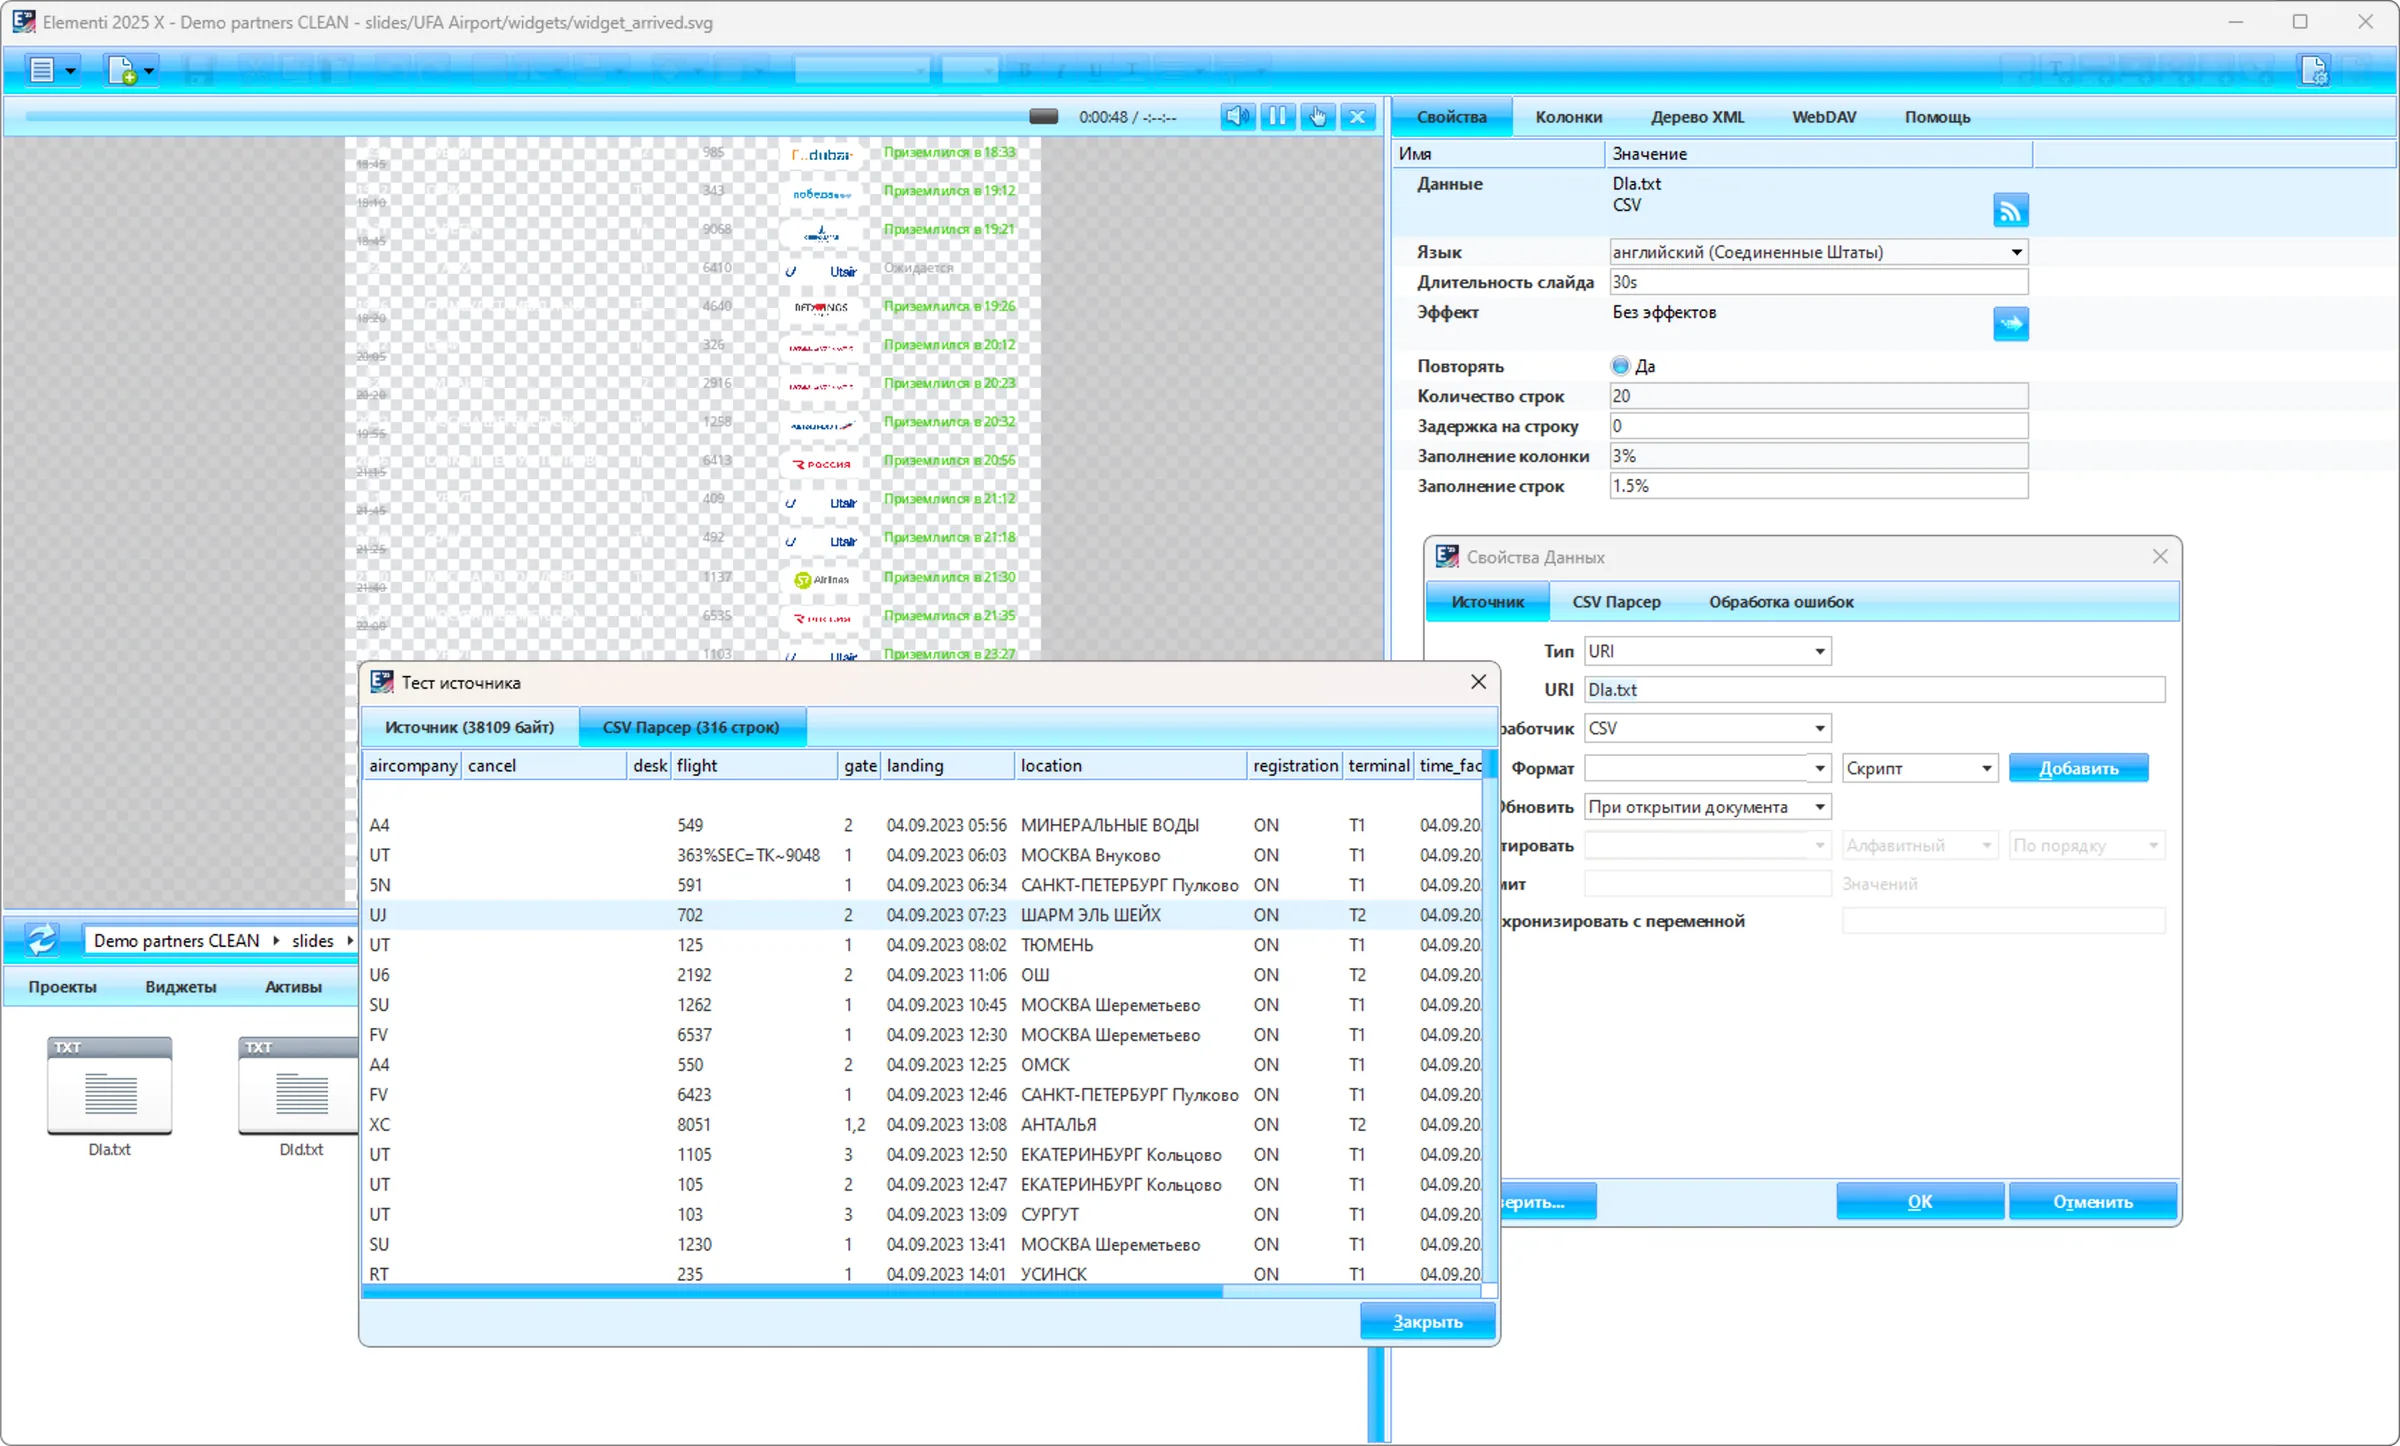Pause the slide preview playback
Screen dimensions: 2400x1446
point(1277,117)
